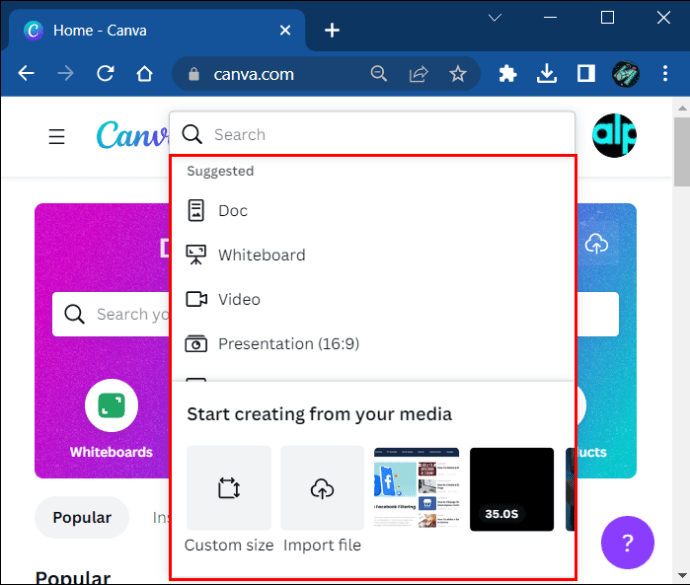Select the Whiteboard suggestion

(372, 255)
